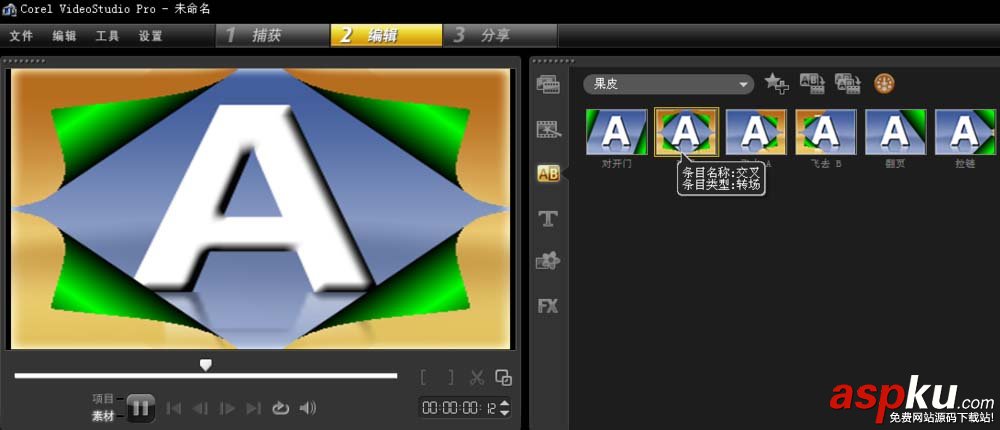Pause playback with the pause button
The height and width of the screenshot is (430, 1000).
tap(140, 408)
